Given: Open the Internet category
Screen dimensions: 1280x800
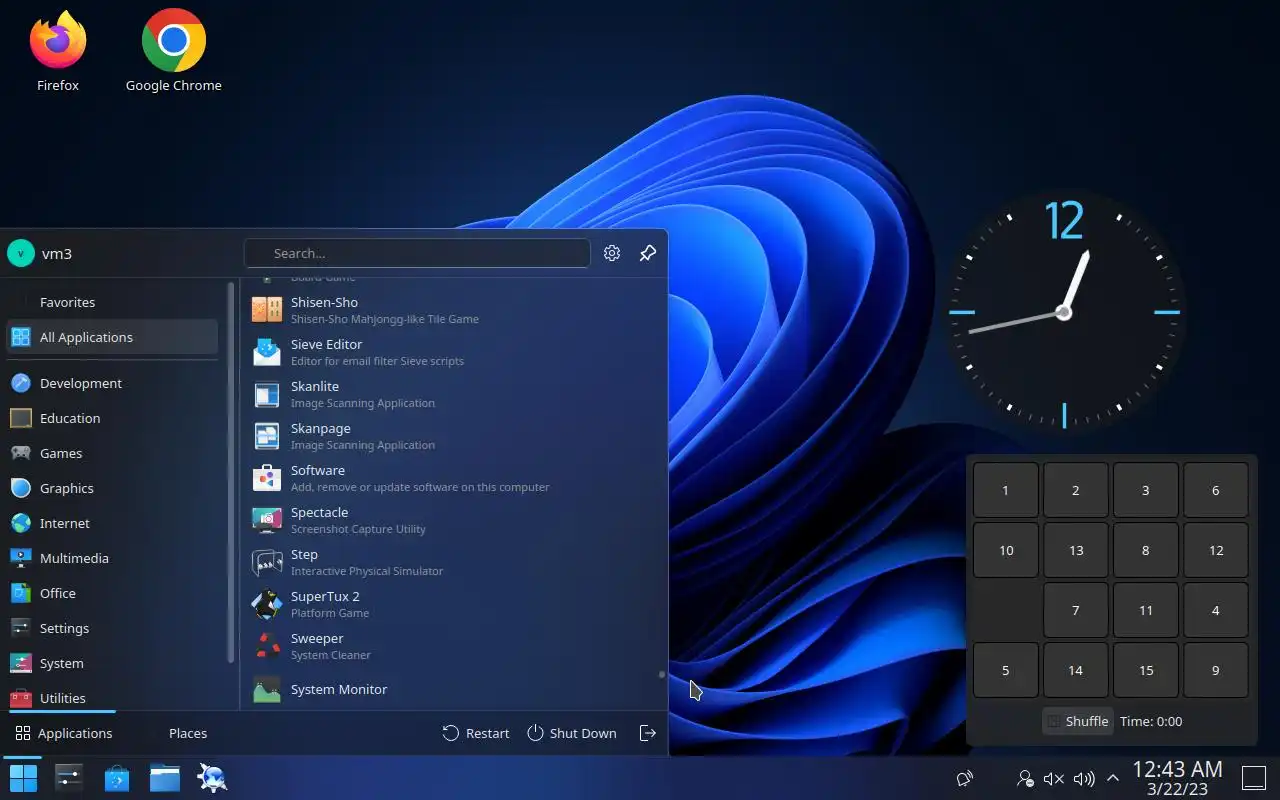Looking at the screenshot, I should pos(112,523).
